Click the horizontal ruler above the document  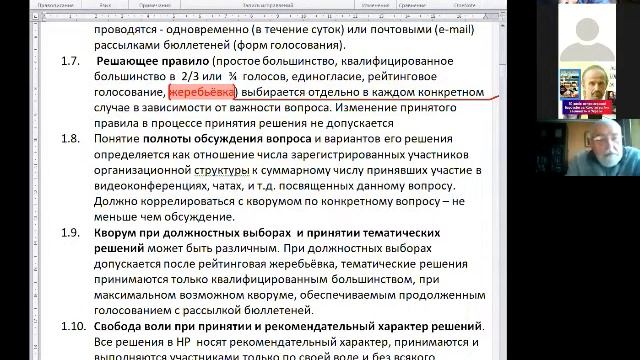(270, 16)
